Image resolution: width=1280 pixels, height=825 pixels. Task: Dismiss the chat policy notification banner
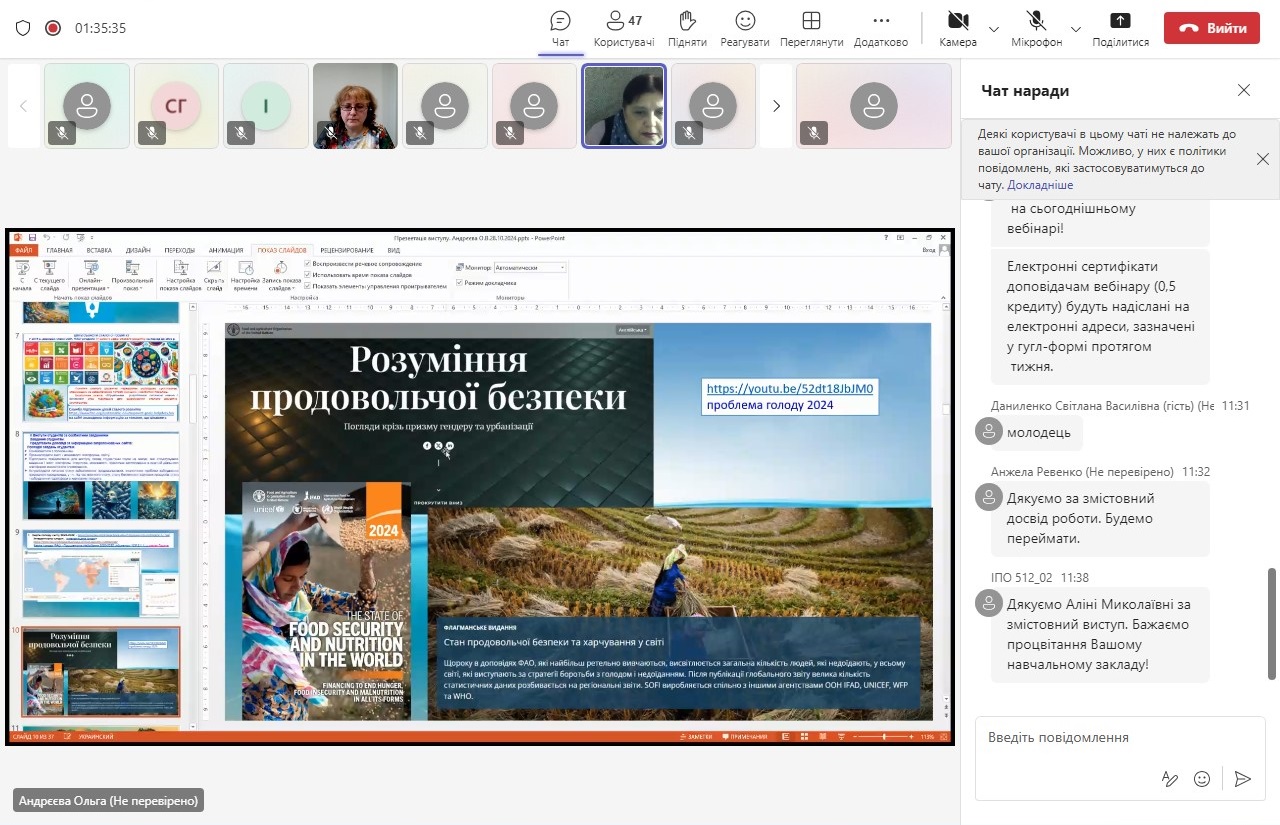[x=1263, y=159]
